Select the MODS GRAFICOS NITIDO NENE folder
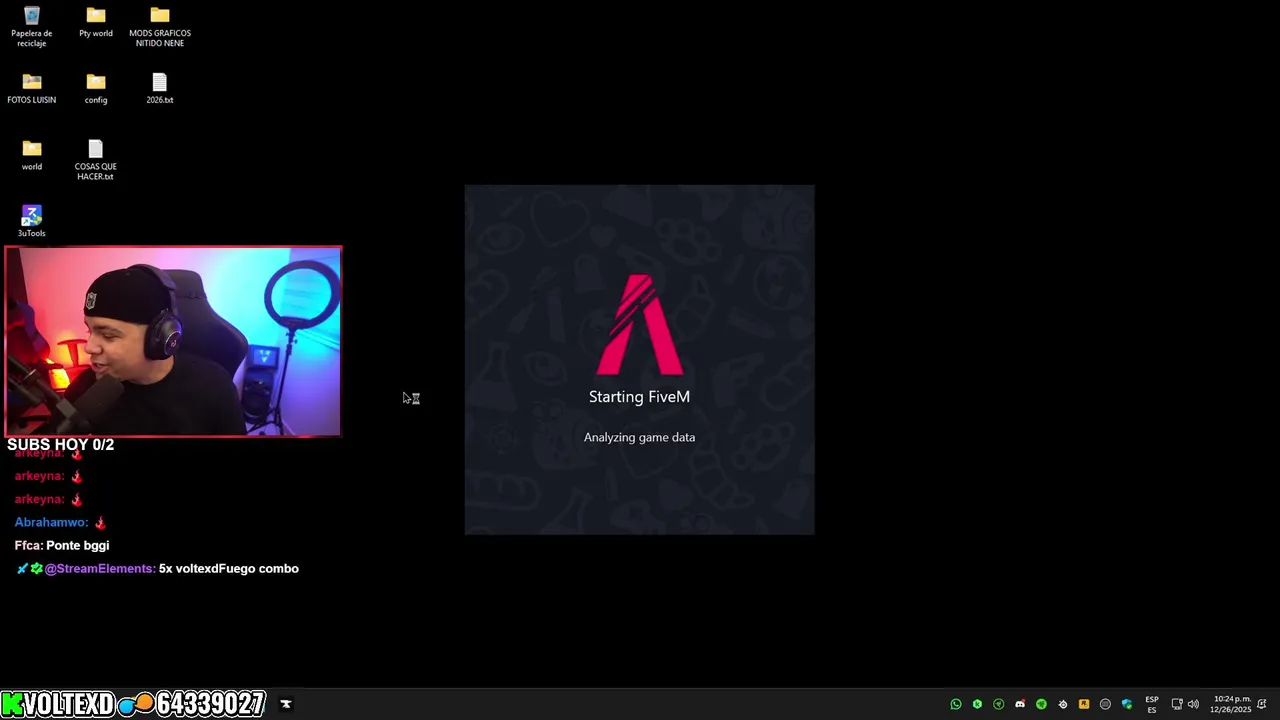This screenshot has height=720, width=1280. pyautogui.click(x=160, y=26)
